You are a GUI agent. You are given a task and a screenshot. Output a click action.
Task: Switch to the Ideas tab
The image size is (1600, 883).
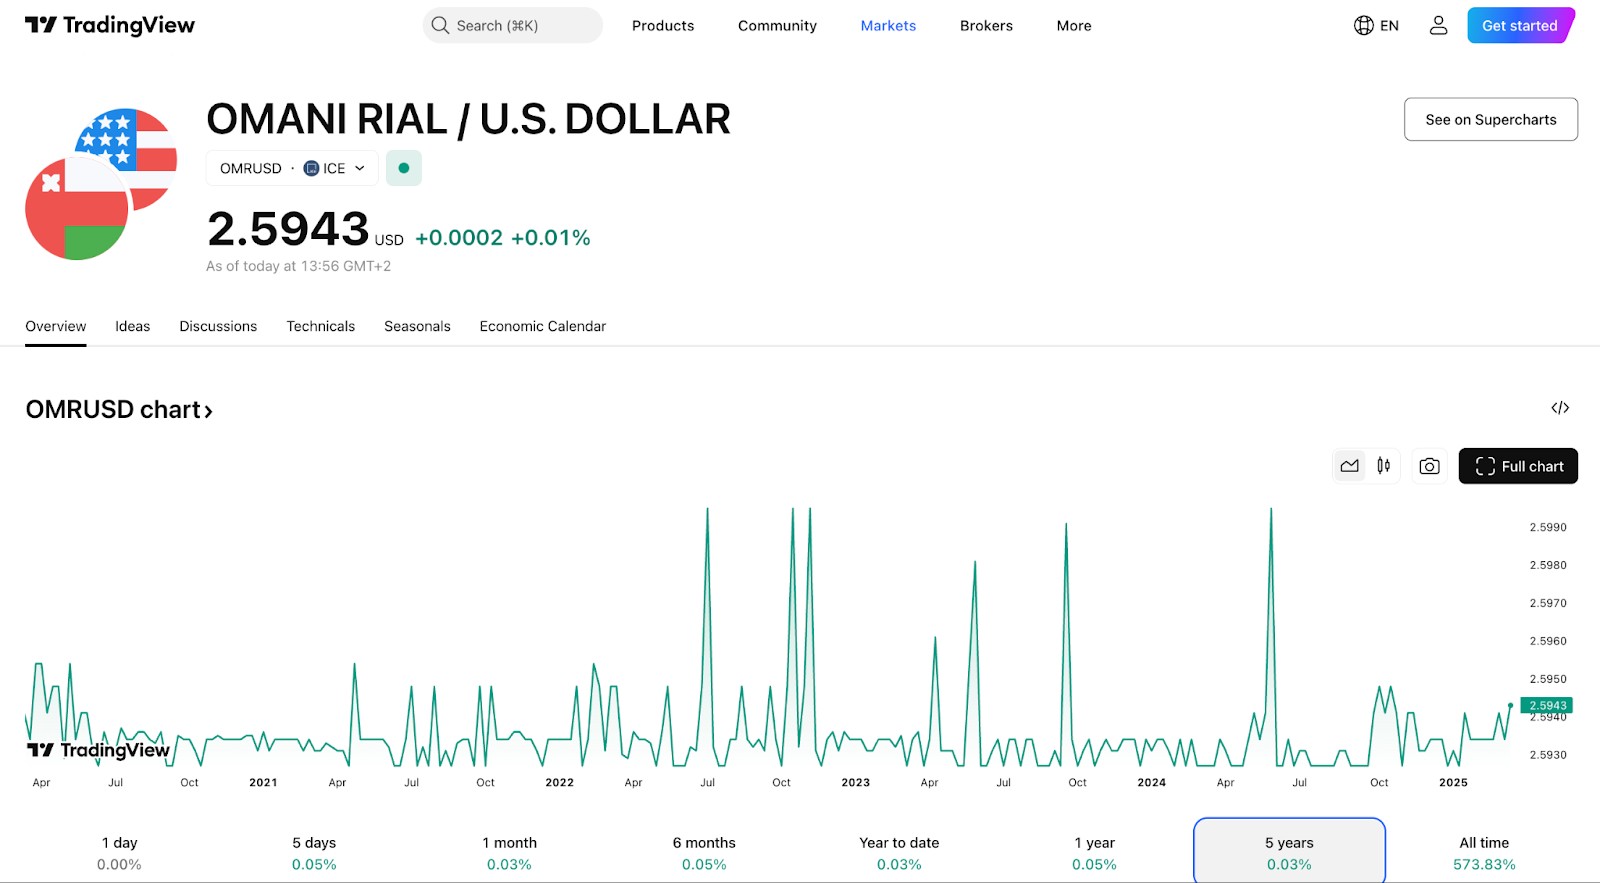(132, 326)
